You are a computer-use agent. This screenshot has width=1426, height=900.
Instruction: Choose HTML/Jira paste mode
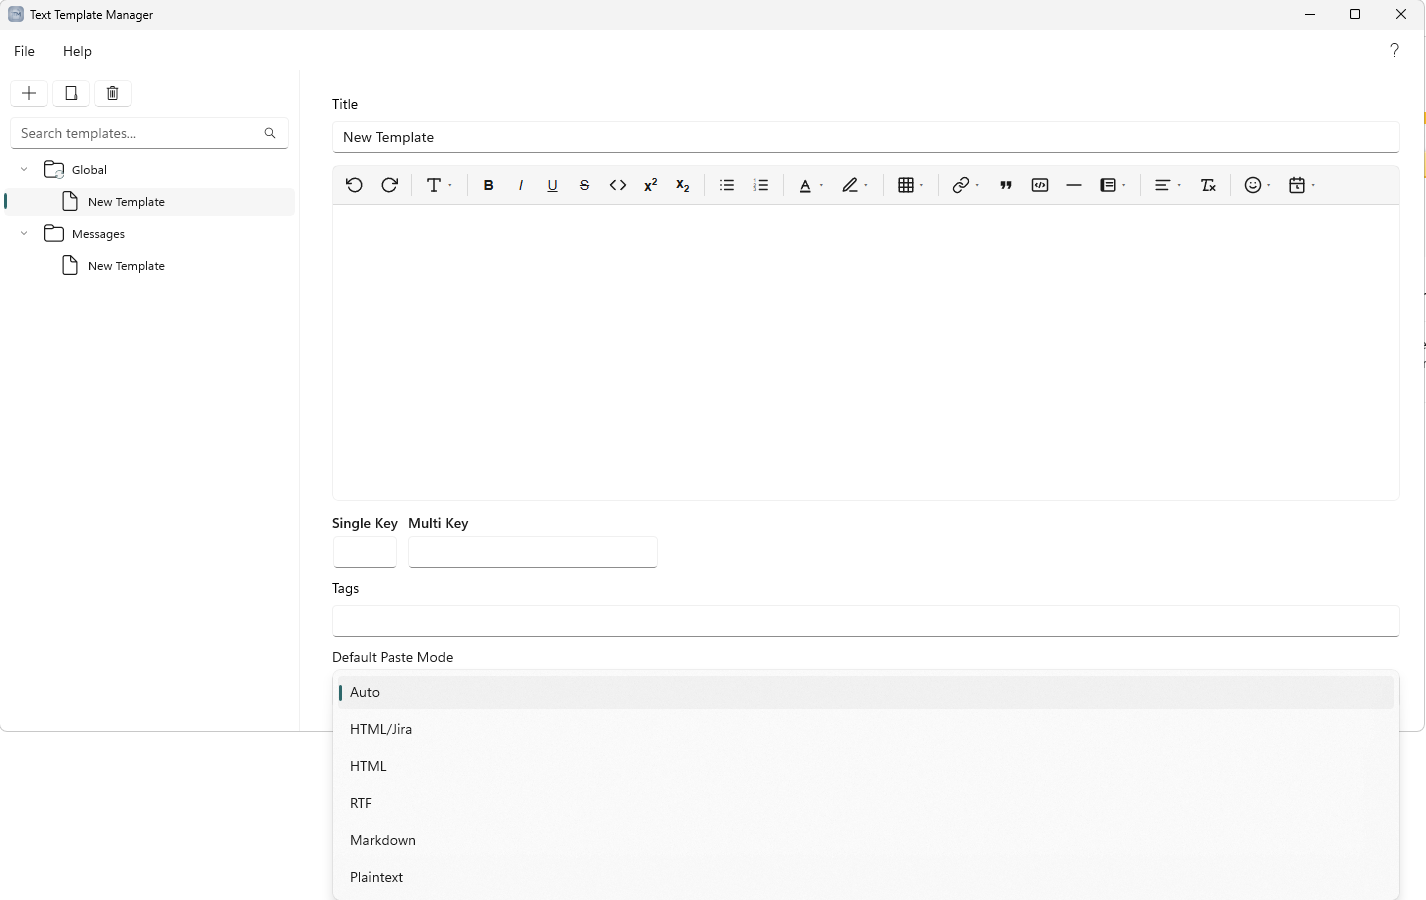coord(866,729)
